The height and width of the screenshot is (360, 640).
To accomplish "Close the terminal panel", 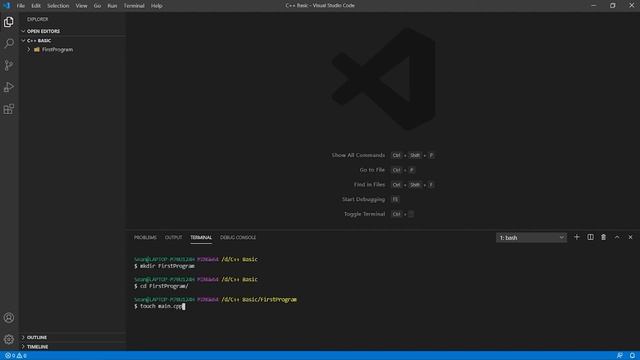I will pos(630,237).
